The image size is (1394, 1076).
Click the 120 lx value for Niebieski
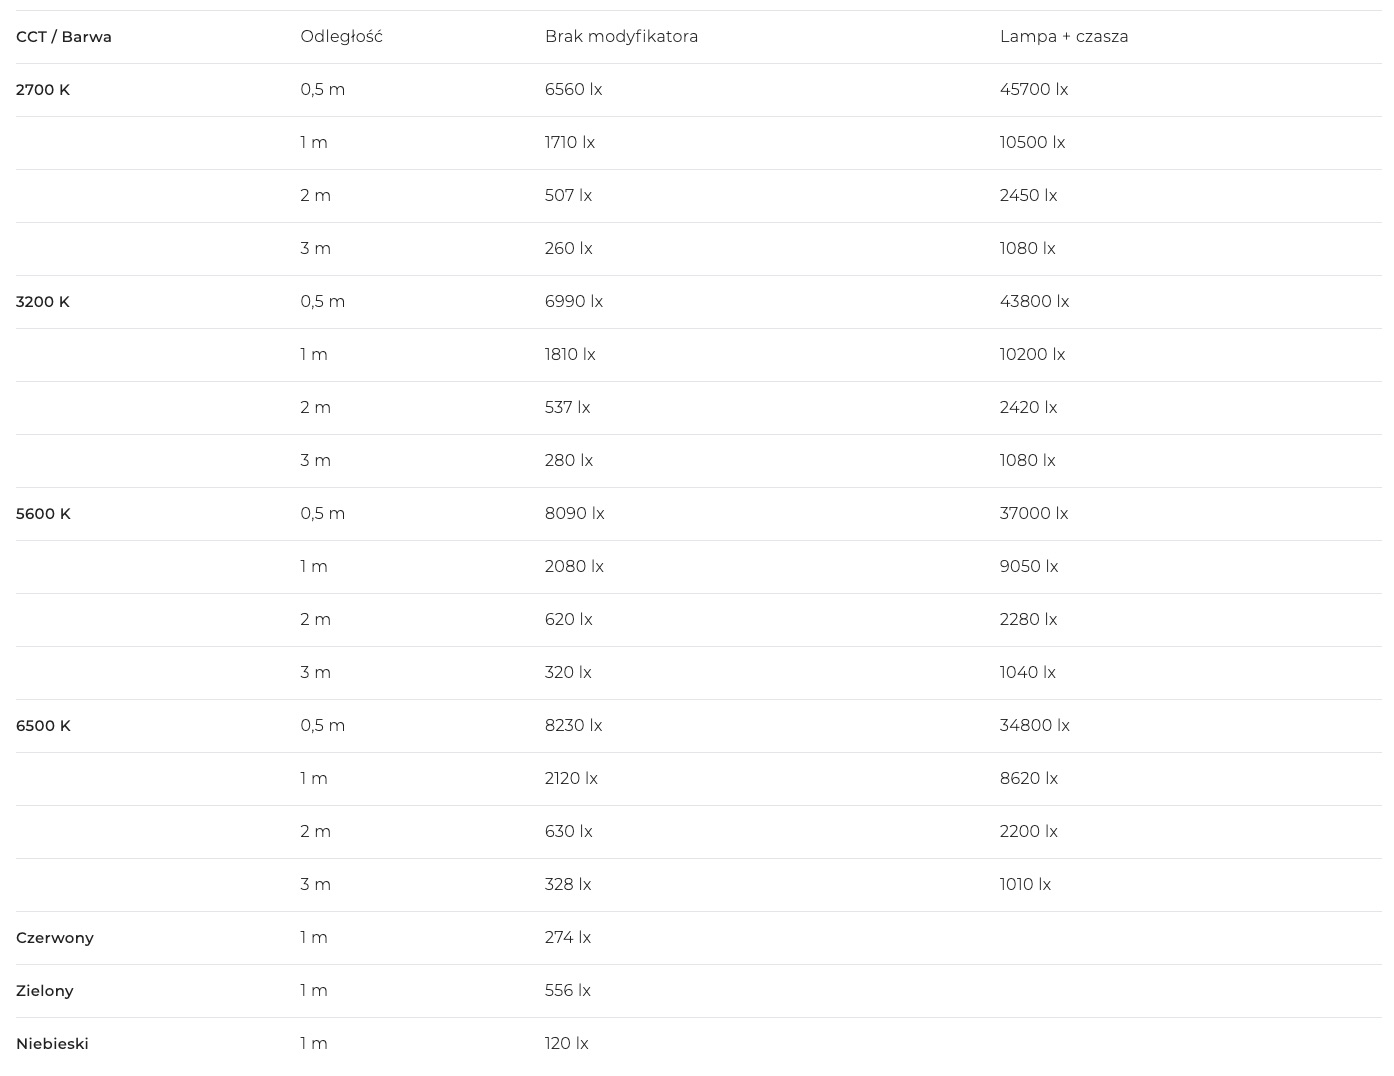(x=566, y=1044)
